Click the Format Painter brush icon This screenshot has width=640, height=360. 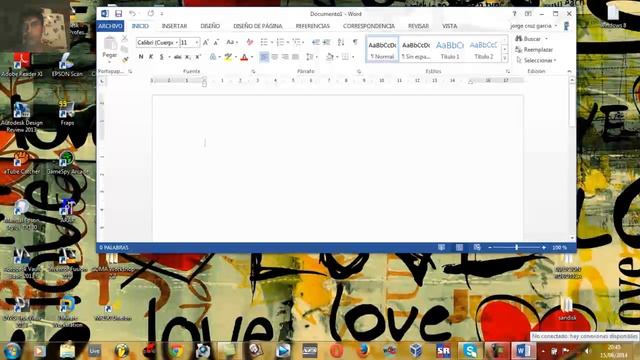pos(124,59)
